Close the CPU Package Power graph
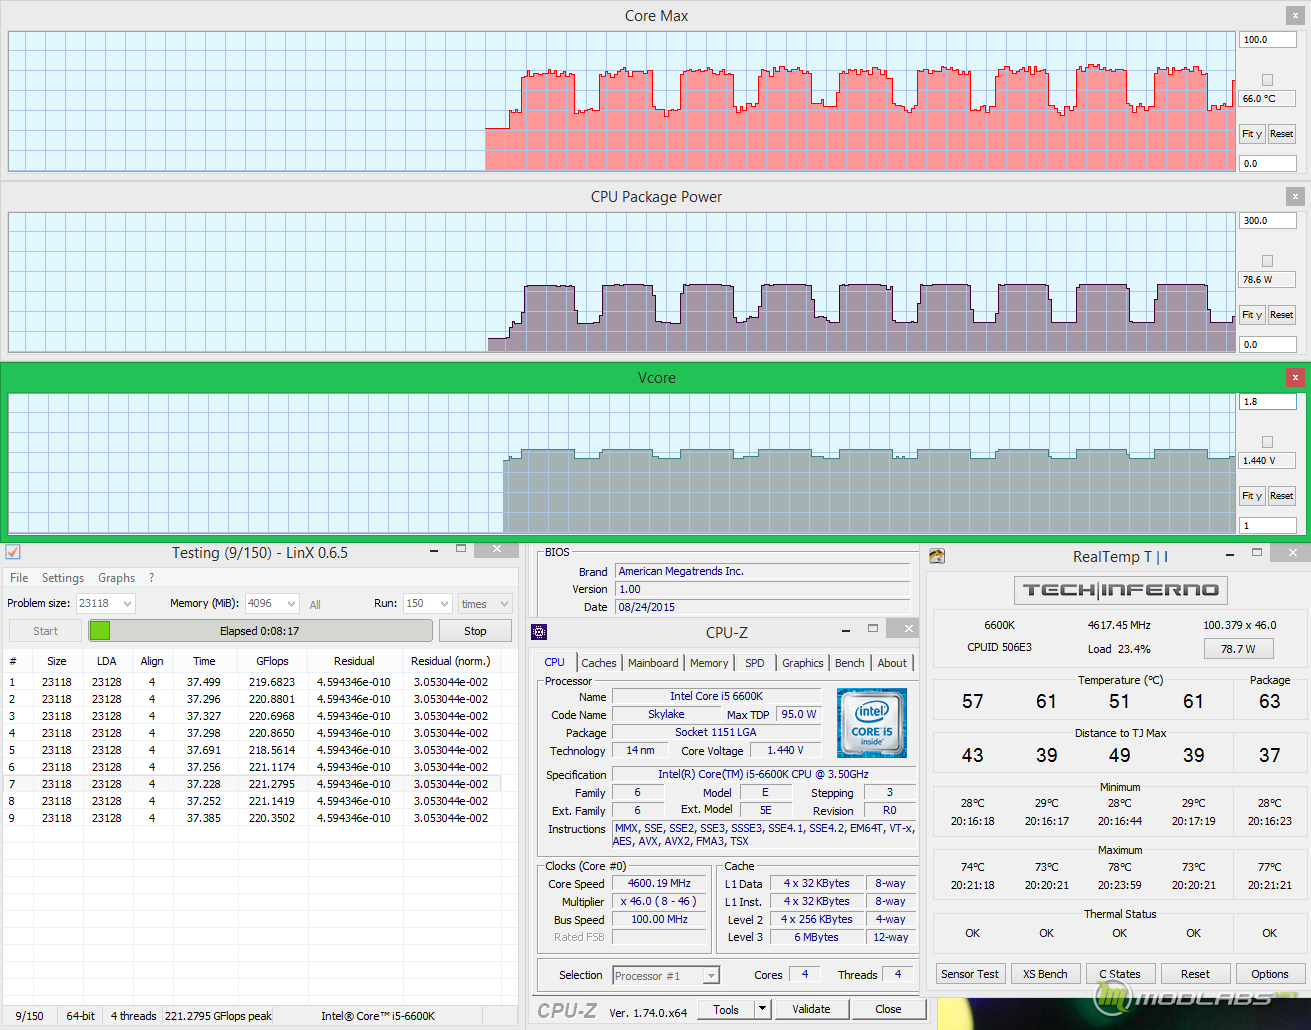 1295,197
